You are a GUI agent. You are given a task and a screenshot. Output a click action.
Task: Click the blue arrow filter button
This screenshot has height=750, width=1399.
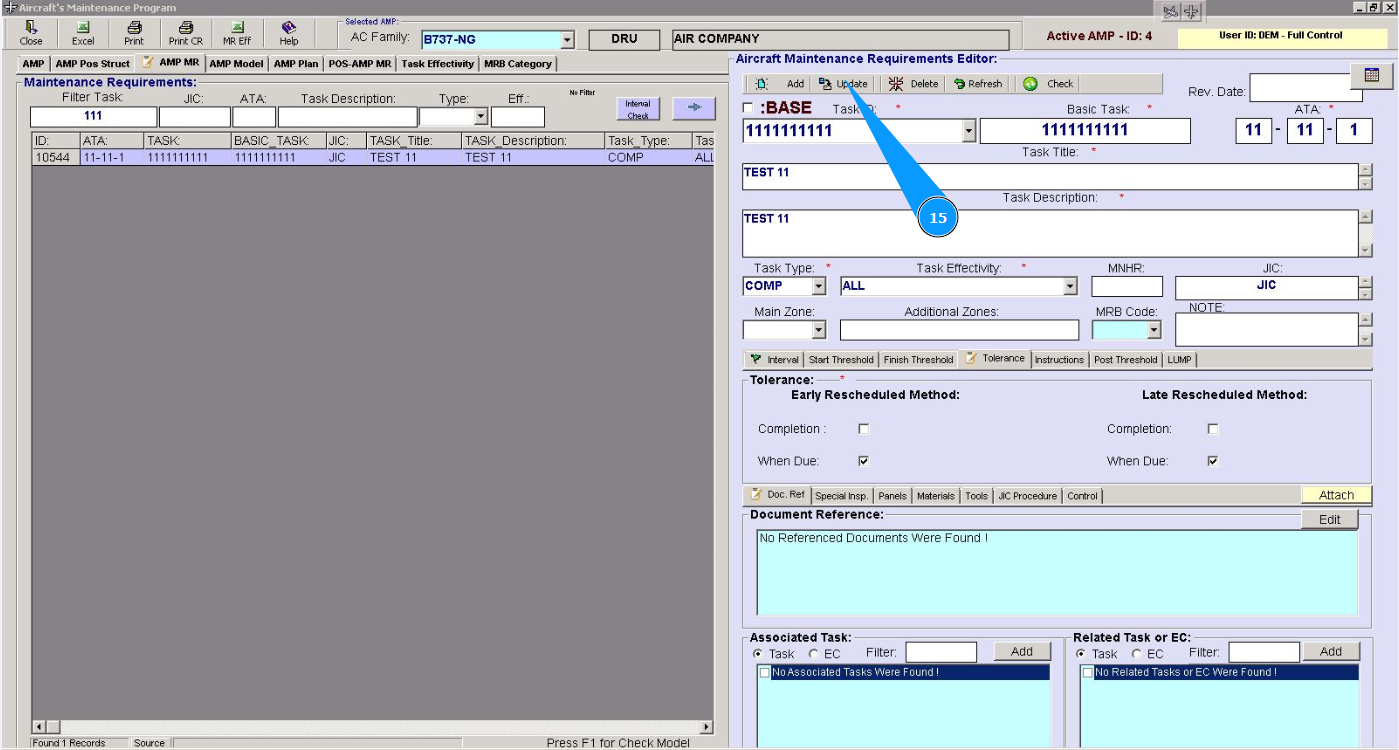pos(694,107)
